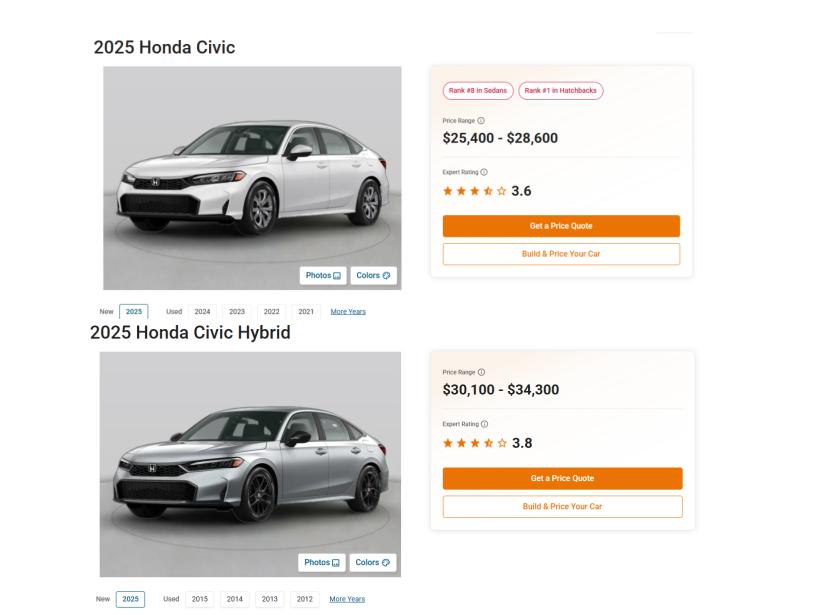Select the 2015 used year for Civic Hybrid
This screenshot has width=817, height=615.
[x=200, y=599]
